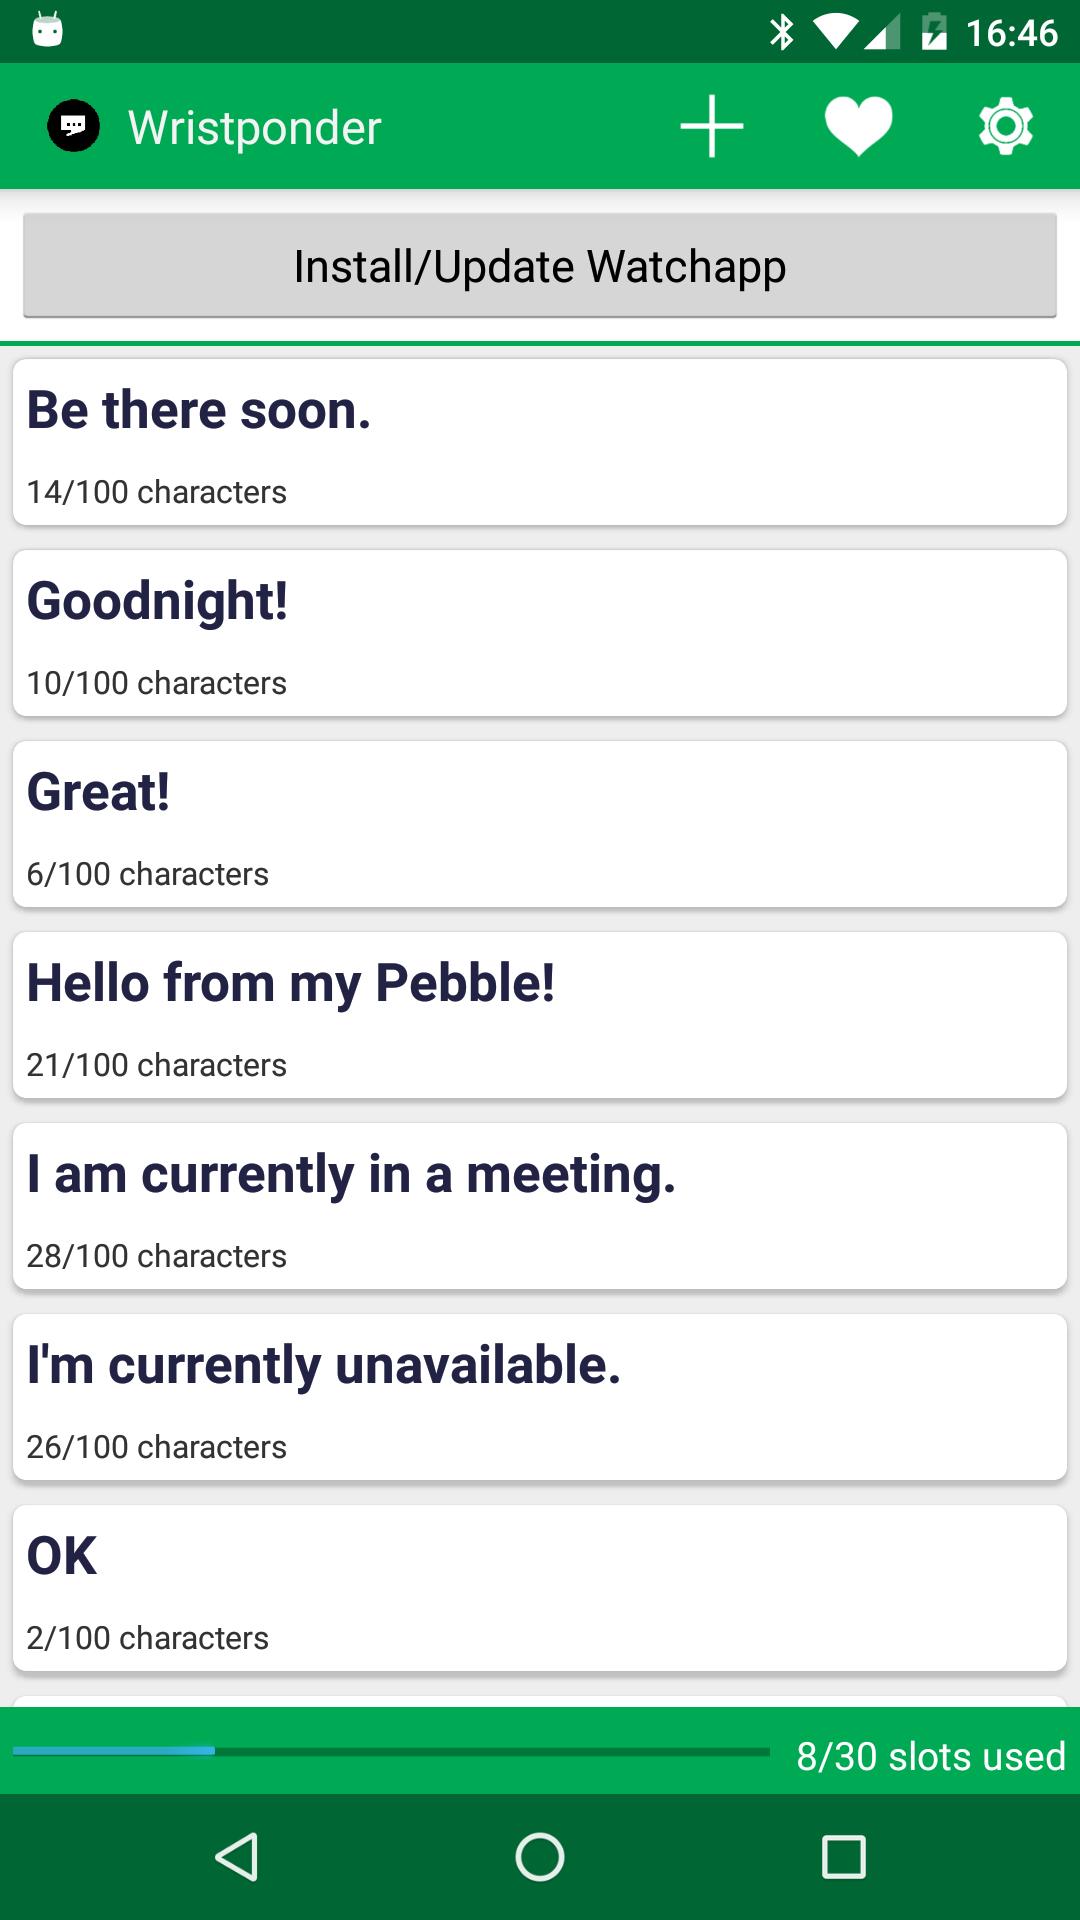Tap the Wristponder app logo icon
The width and height of the screenshot is (1080, 1920).
tap(74, 127)
